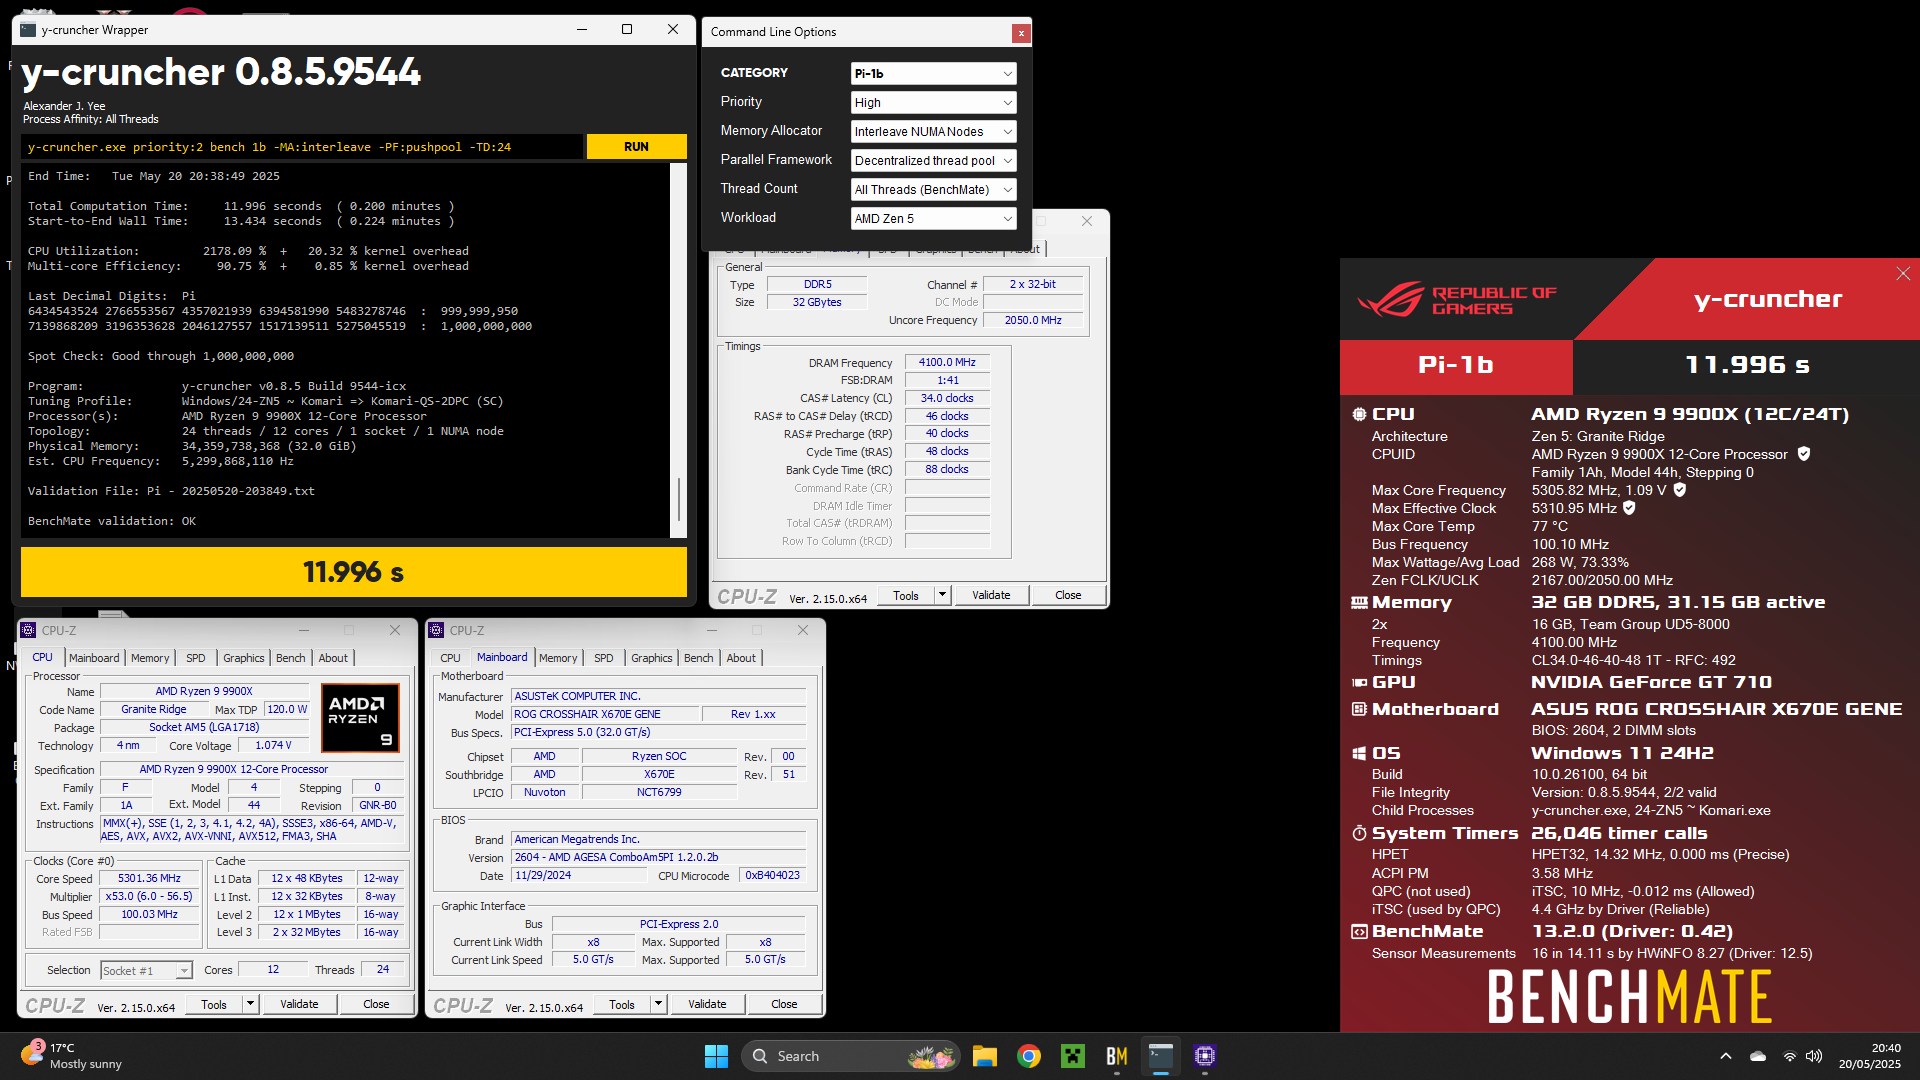Open the Socket #1 selection dropdown
The height and width of the screenshot is (1080, 1920).
(146, 971)
